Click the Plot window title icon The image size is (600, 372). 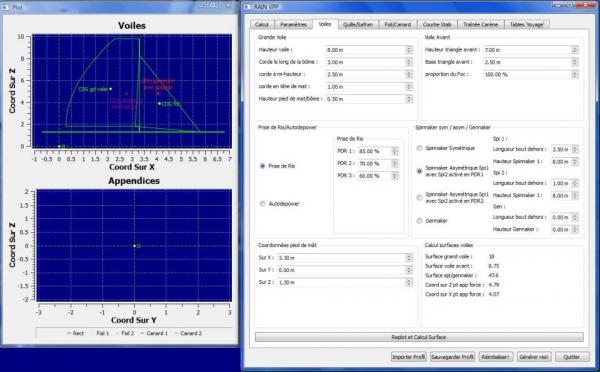[6, 7]
